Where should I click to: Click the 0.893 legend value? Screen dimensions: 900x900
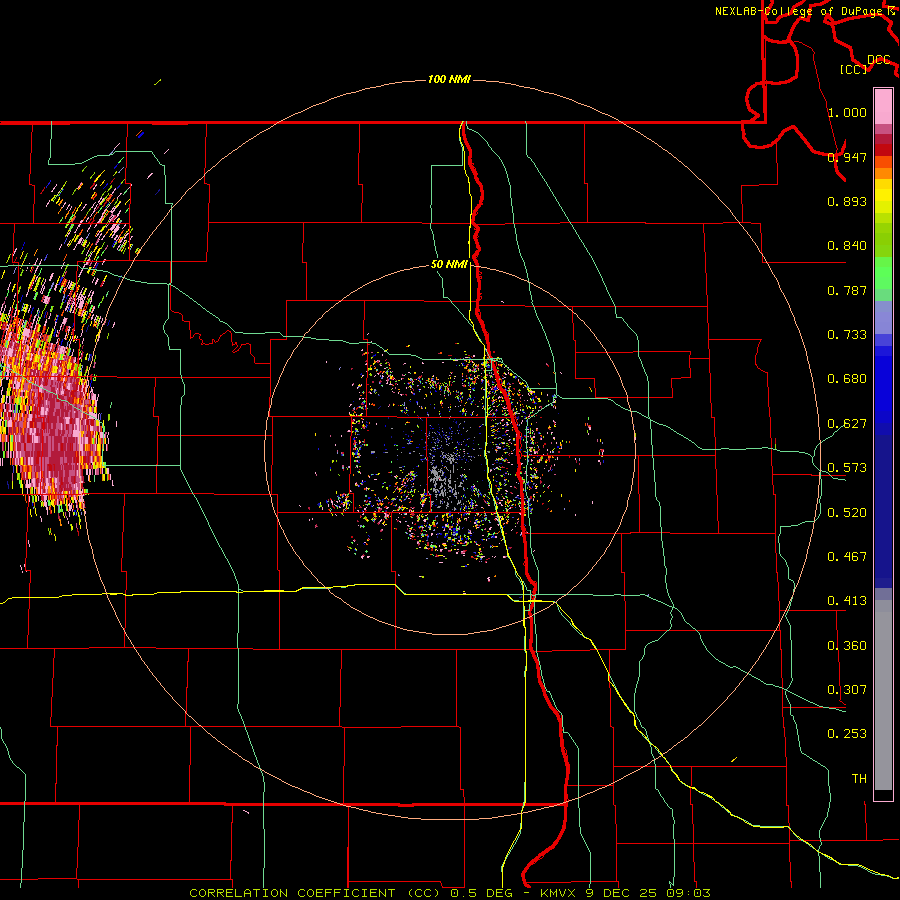(x=847, y=201)
